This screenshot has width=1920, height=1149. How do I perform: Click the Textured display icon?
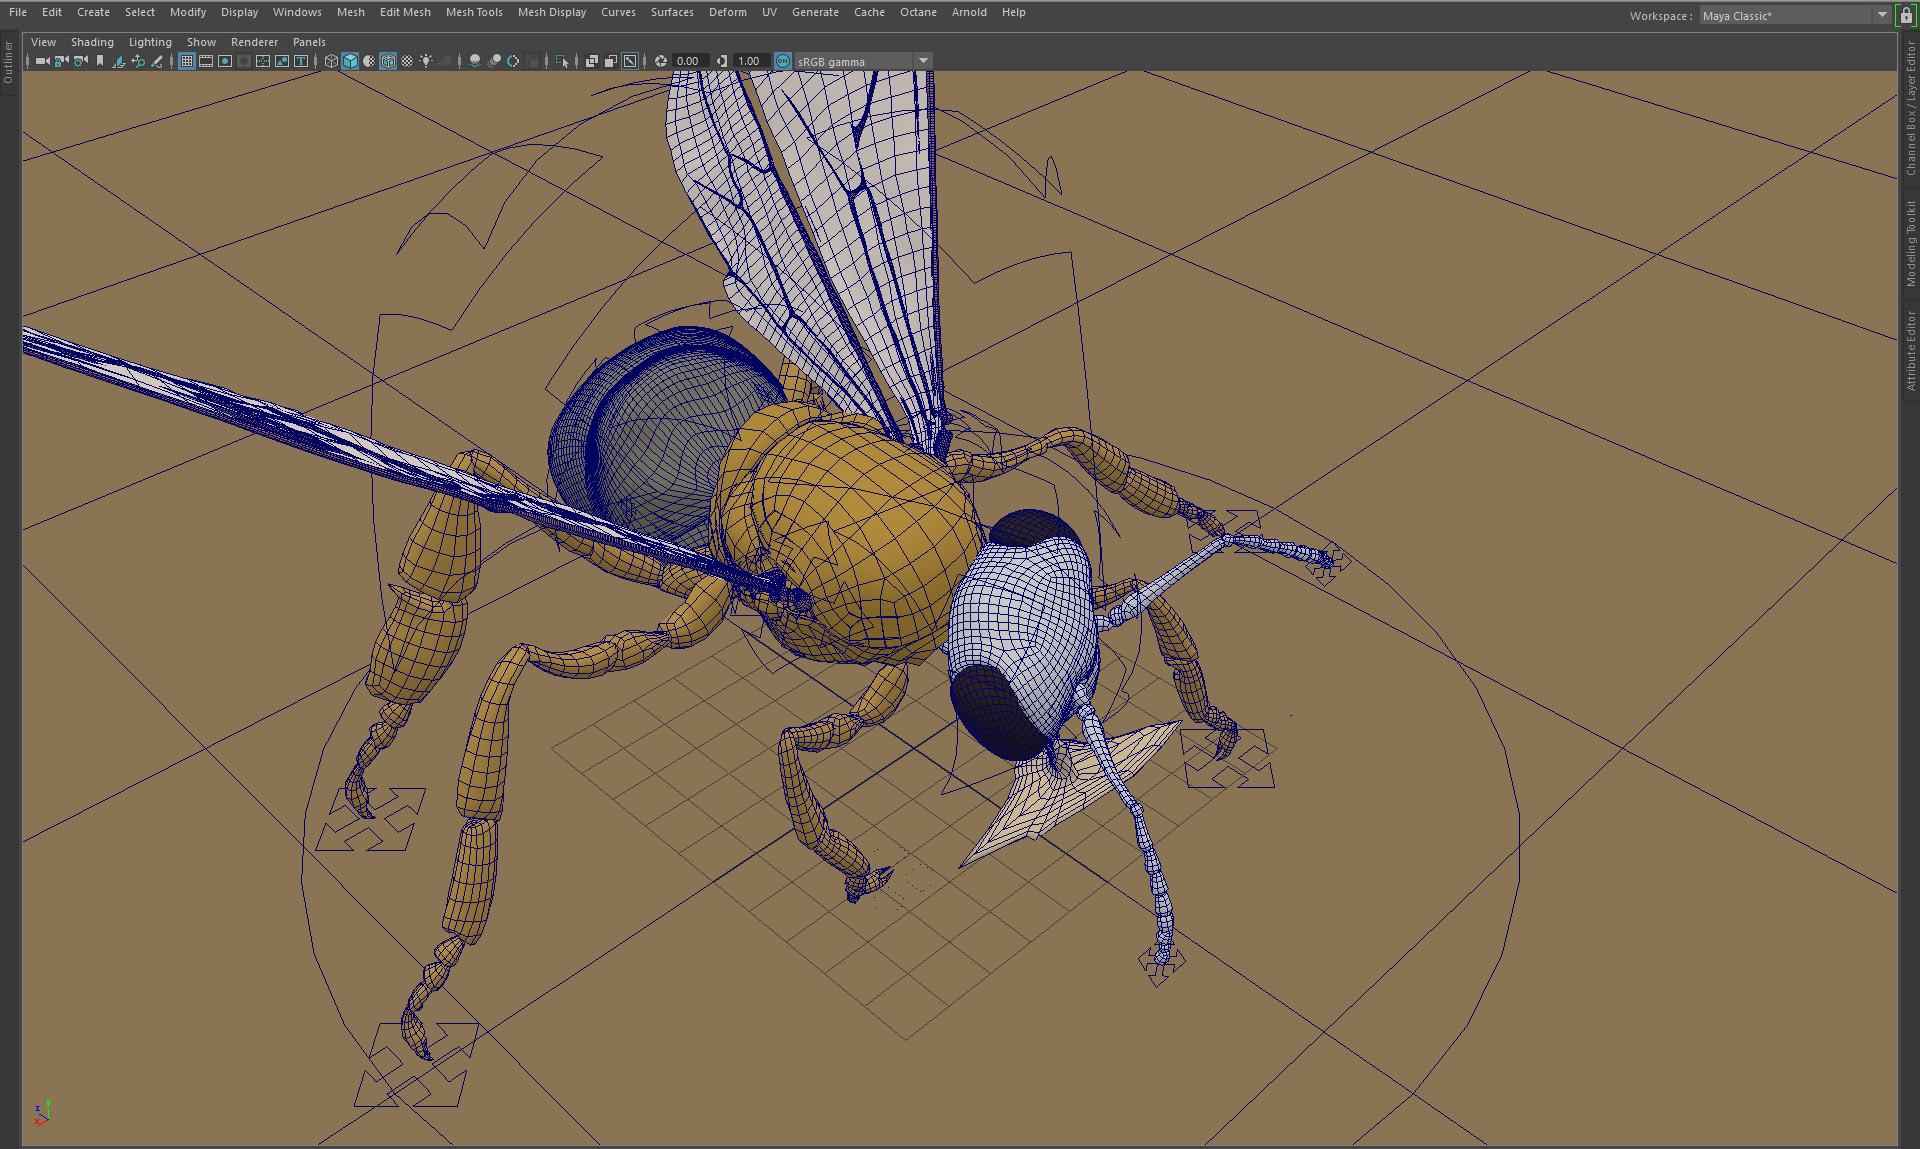pyautogui.click(x=407, y=61)
